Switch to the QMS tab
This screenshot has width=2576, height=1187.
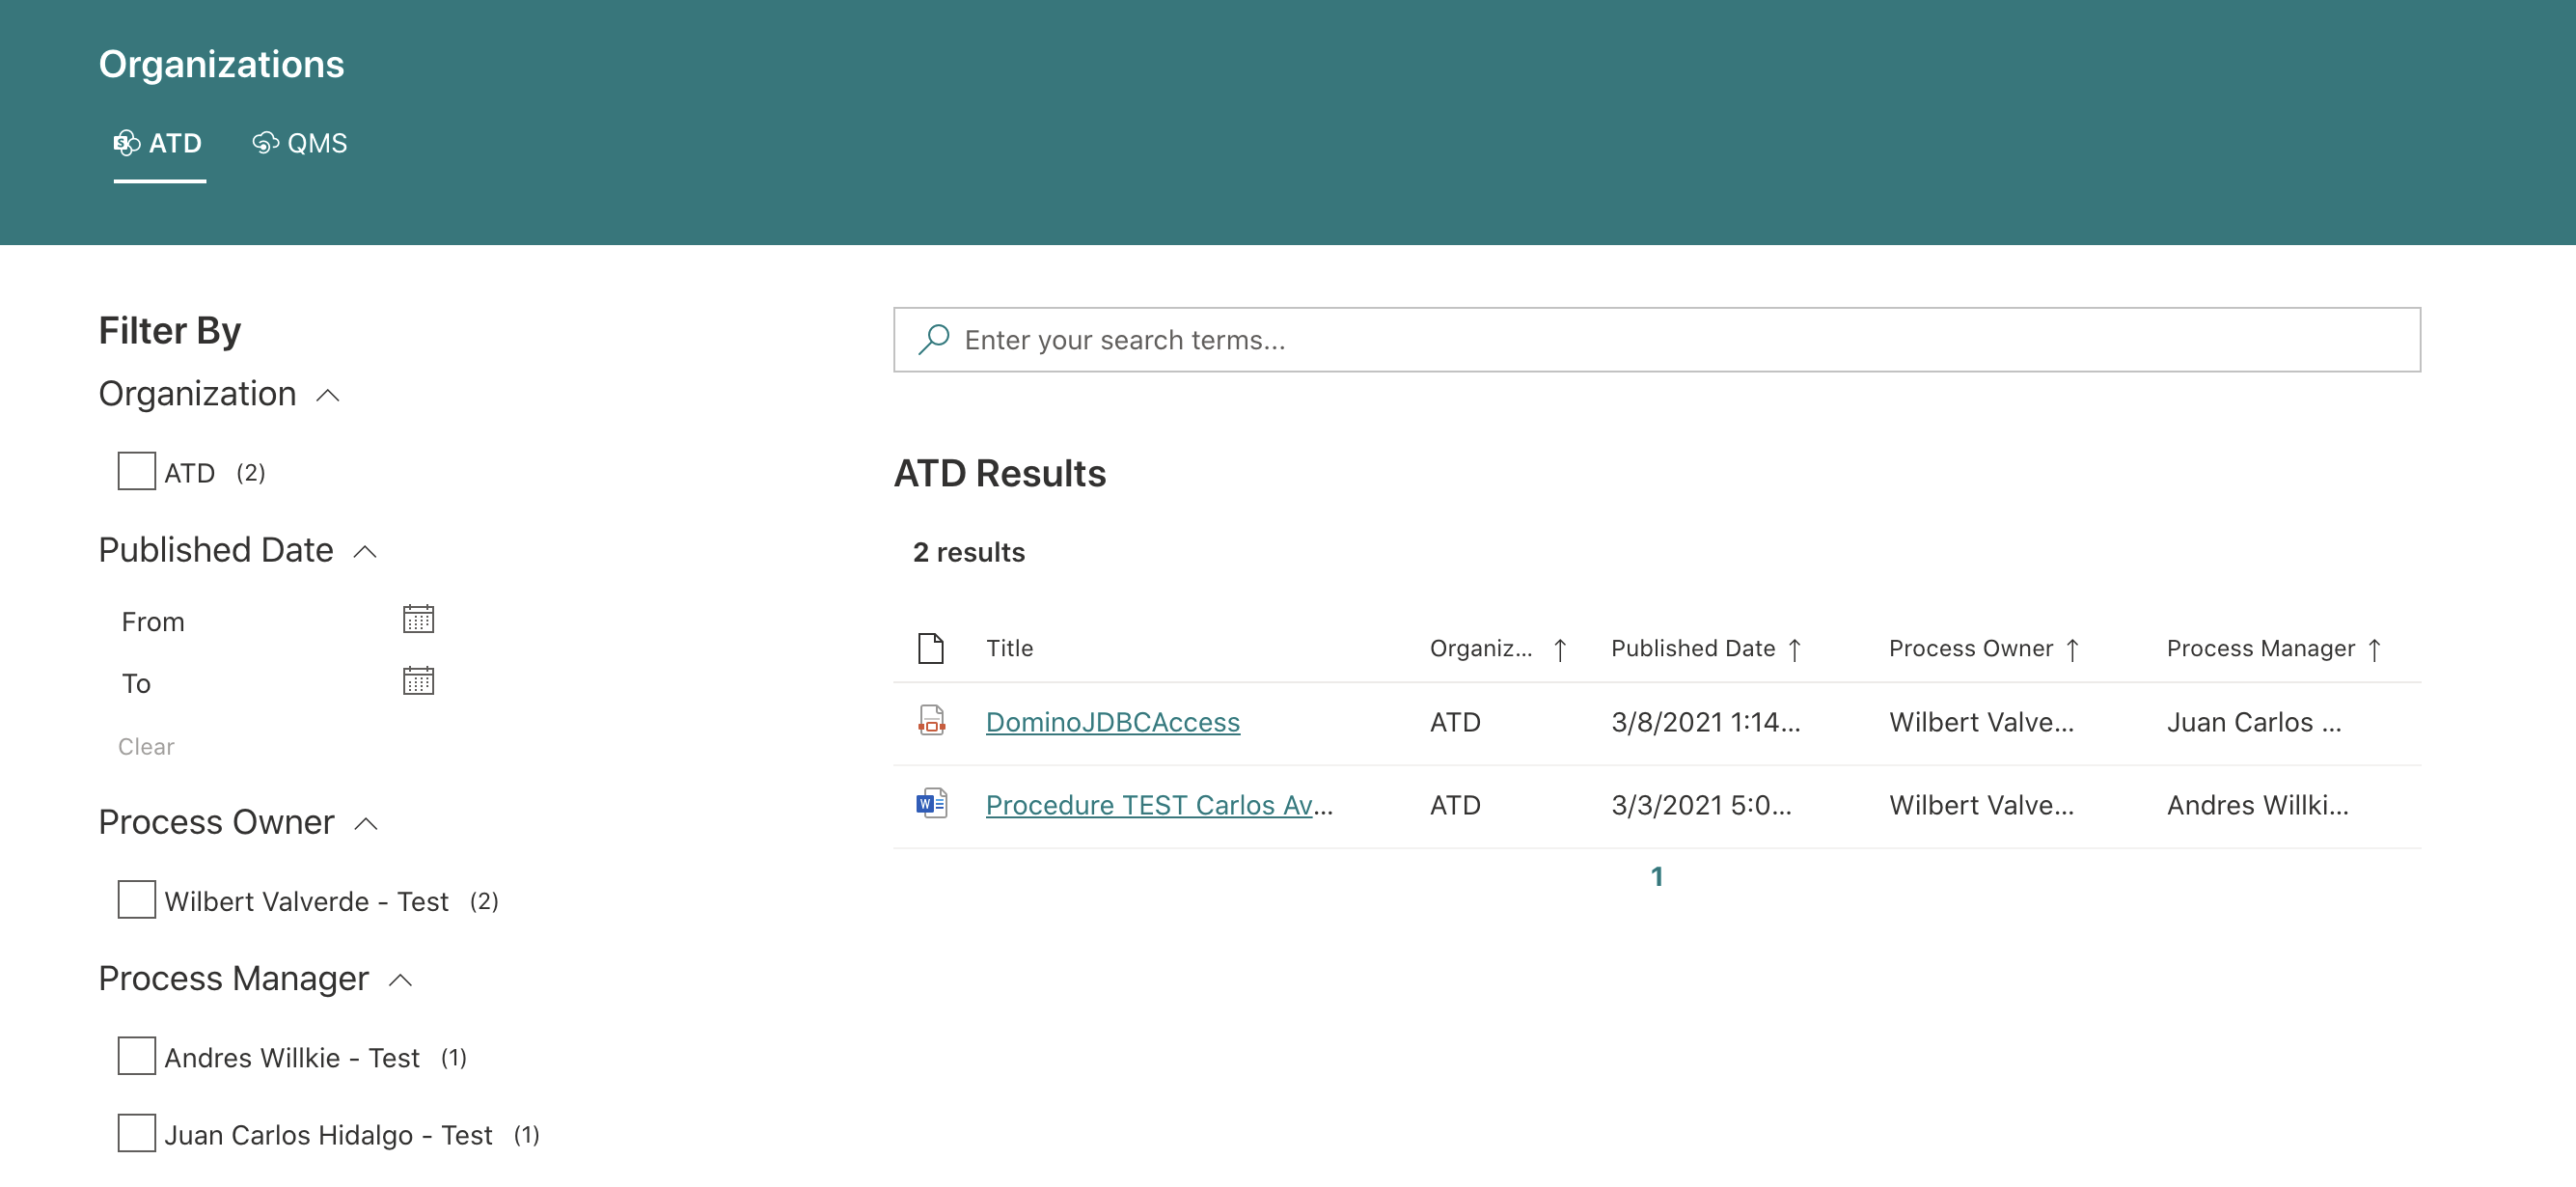click(300, 144)
